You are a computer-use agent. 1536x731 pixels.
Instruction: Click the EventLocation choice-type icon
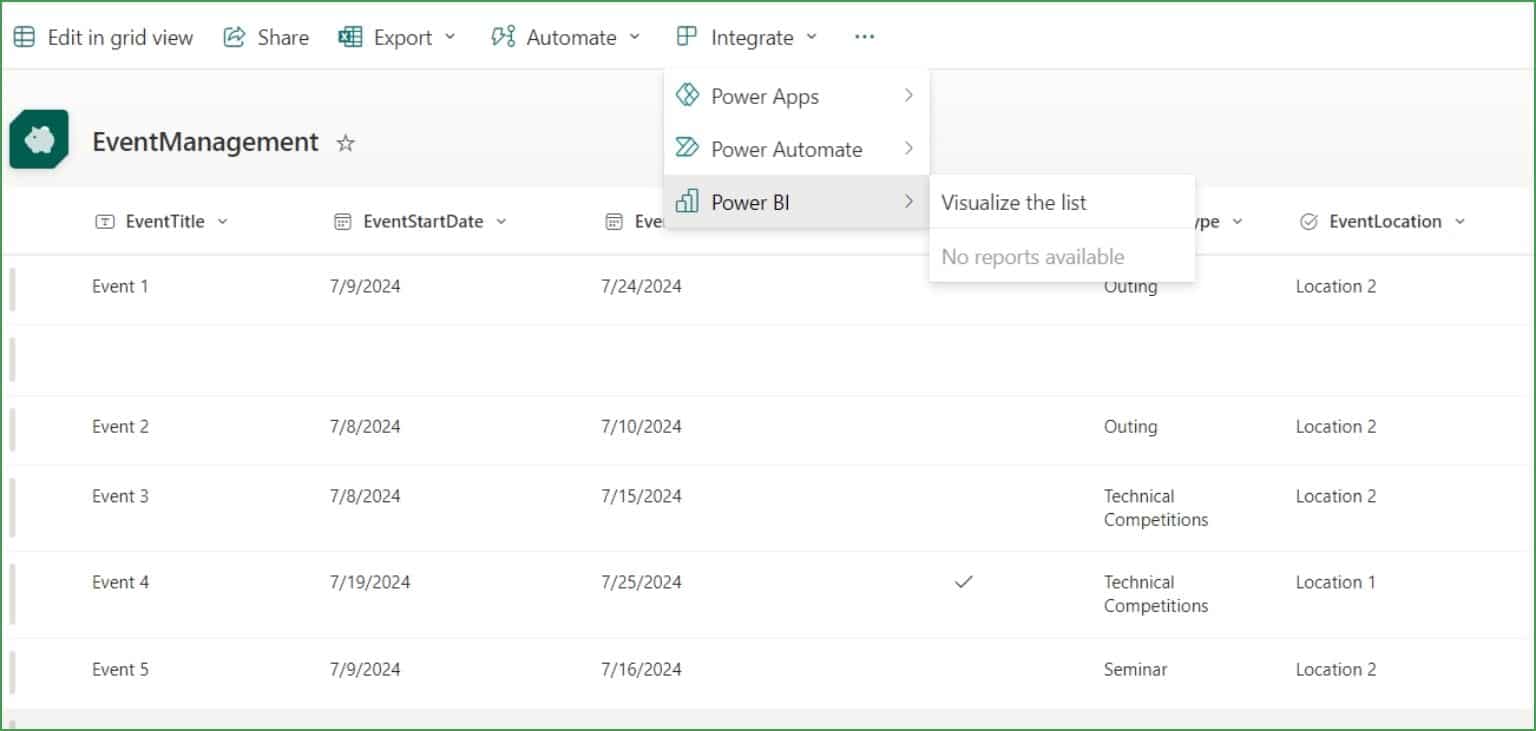(1308, 222)
